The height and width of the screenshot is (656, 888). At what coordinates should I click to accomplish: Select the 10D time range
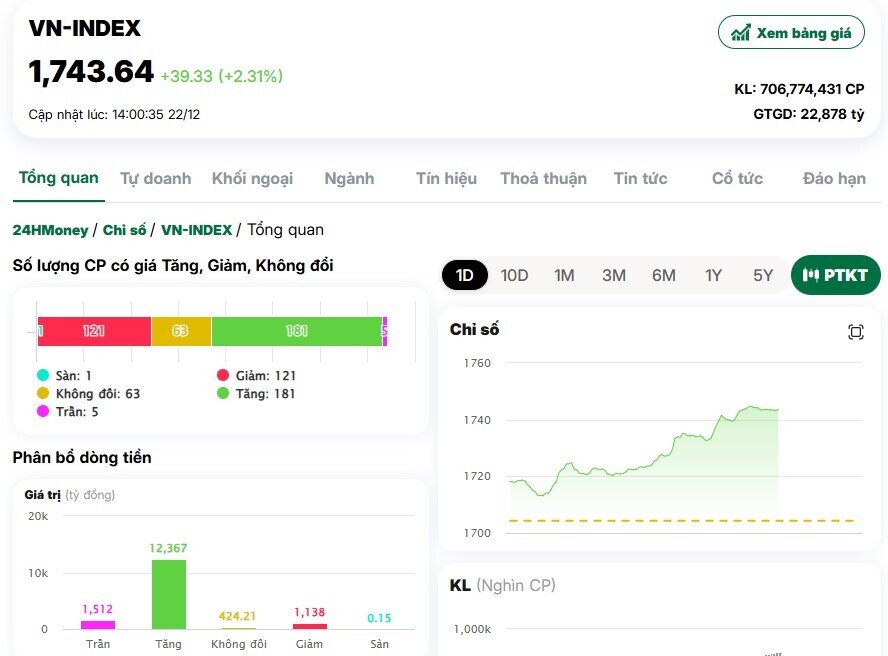(514, 274)
